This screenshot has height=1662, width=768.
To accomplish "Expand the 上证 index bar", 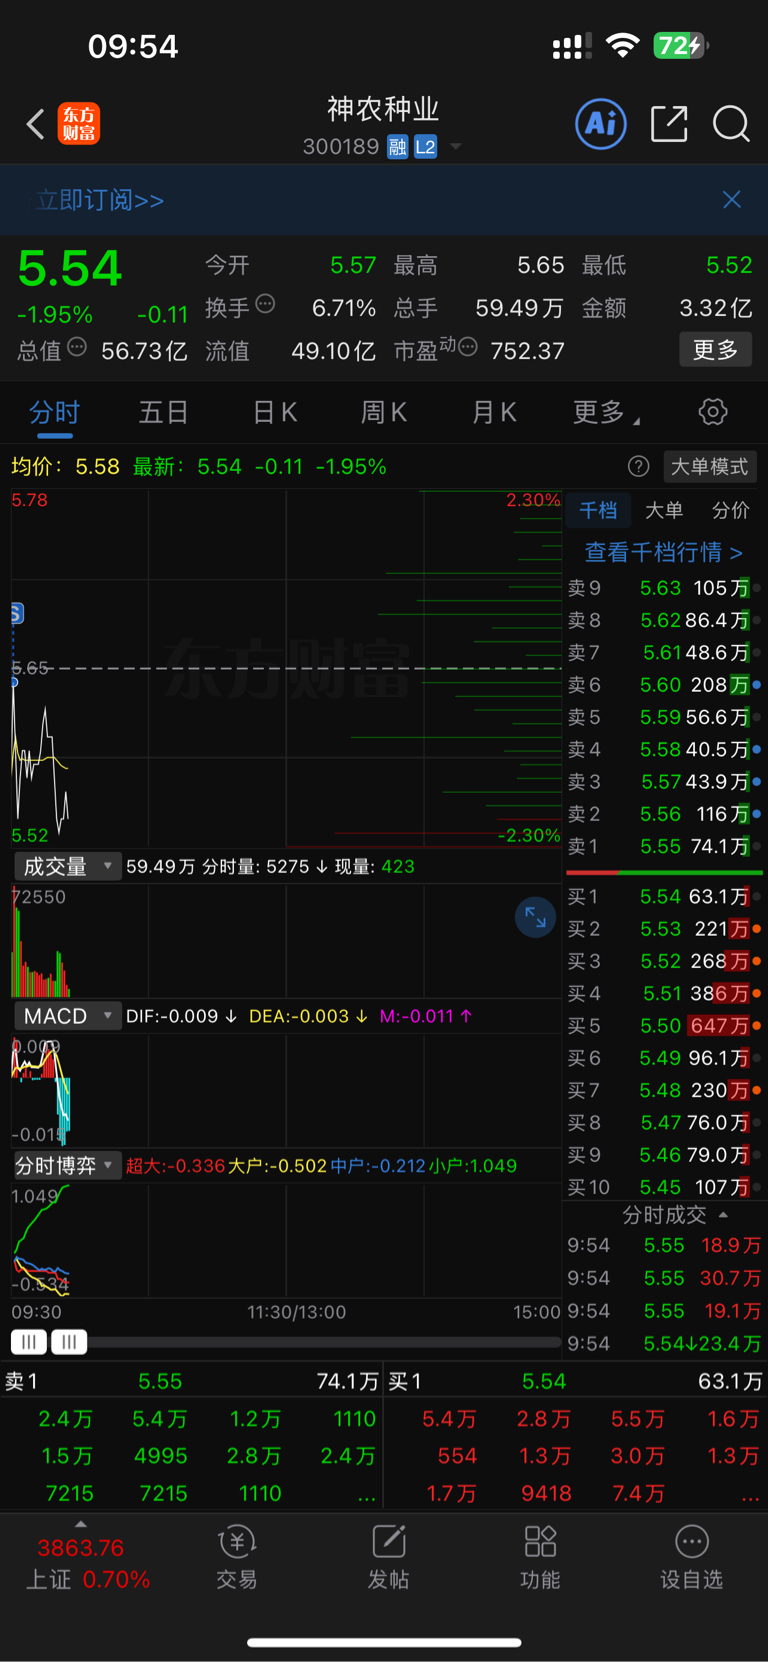I will tap(81, 1524).
